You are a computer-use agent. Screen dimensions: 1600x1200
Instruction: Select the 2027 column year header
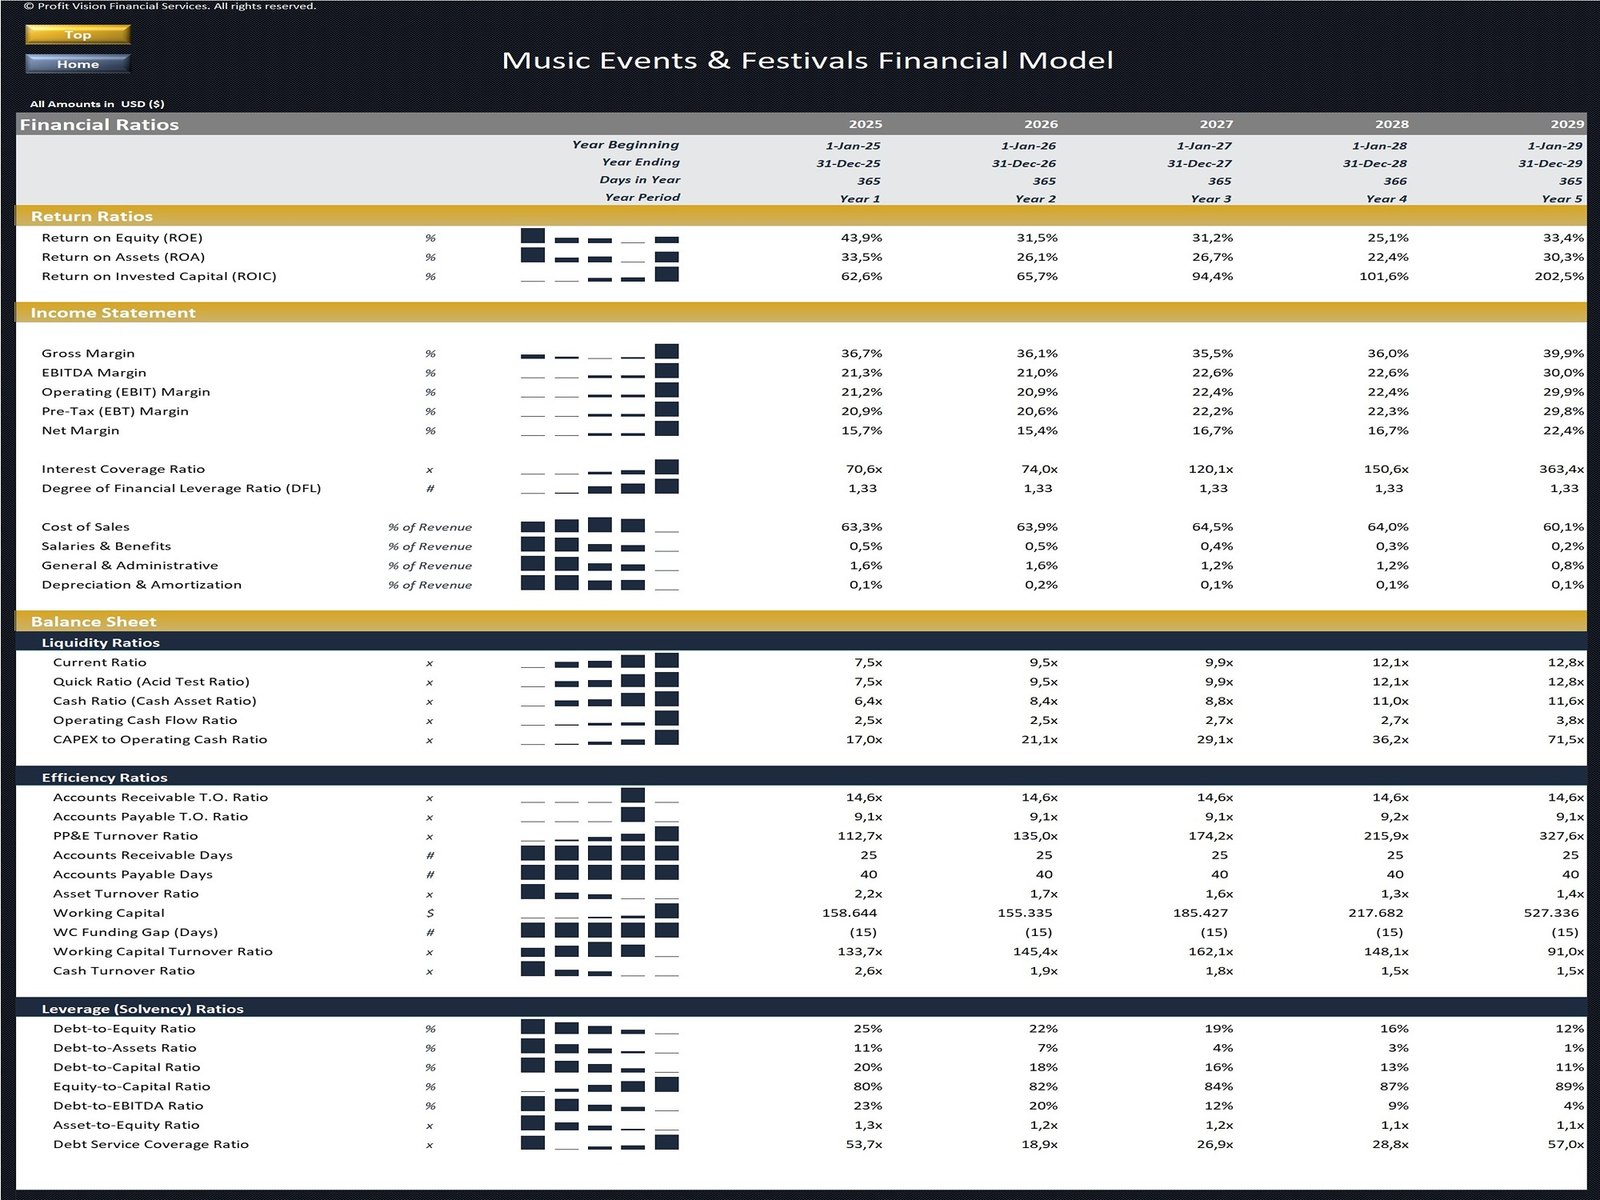(1216, 124)
